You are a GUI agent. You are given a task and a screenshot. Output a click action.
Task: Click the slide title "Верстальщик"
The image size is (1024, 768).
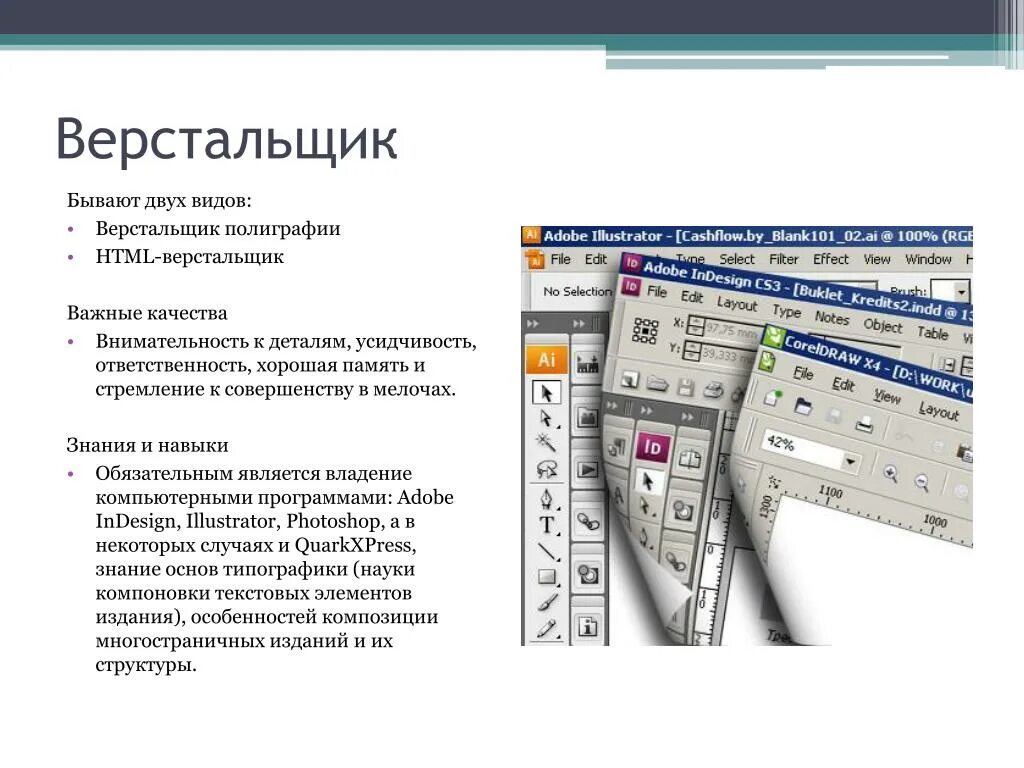tap(227, 139)
